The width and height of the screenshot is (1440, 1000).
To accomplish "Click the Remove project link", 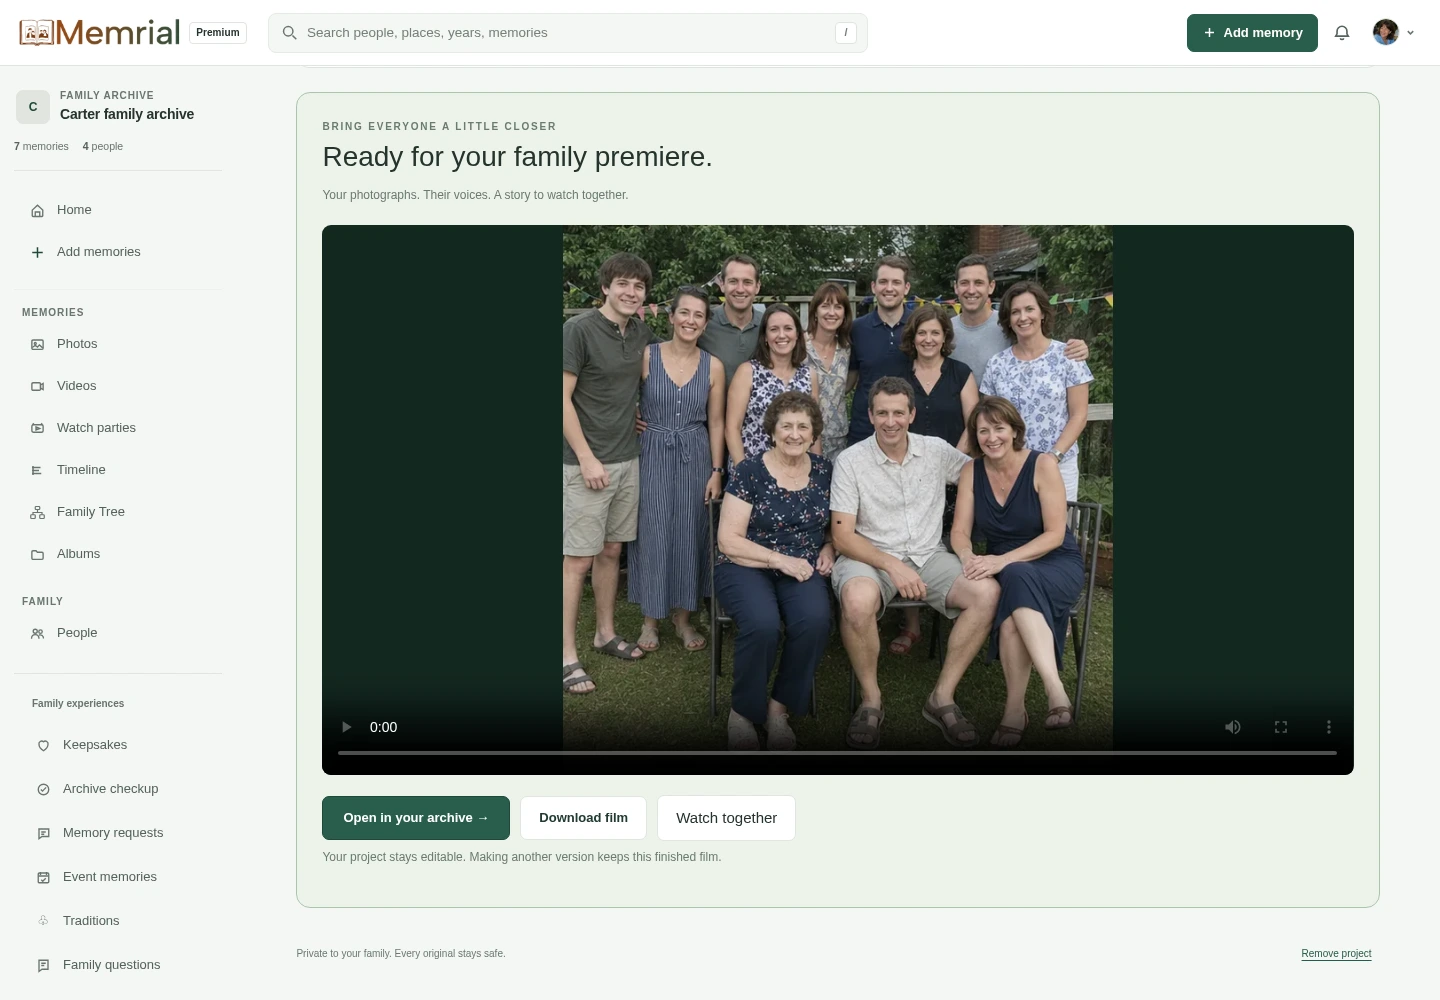I will 1336,953.
